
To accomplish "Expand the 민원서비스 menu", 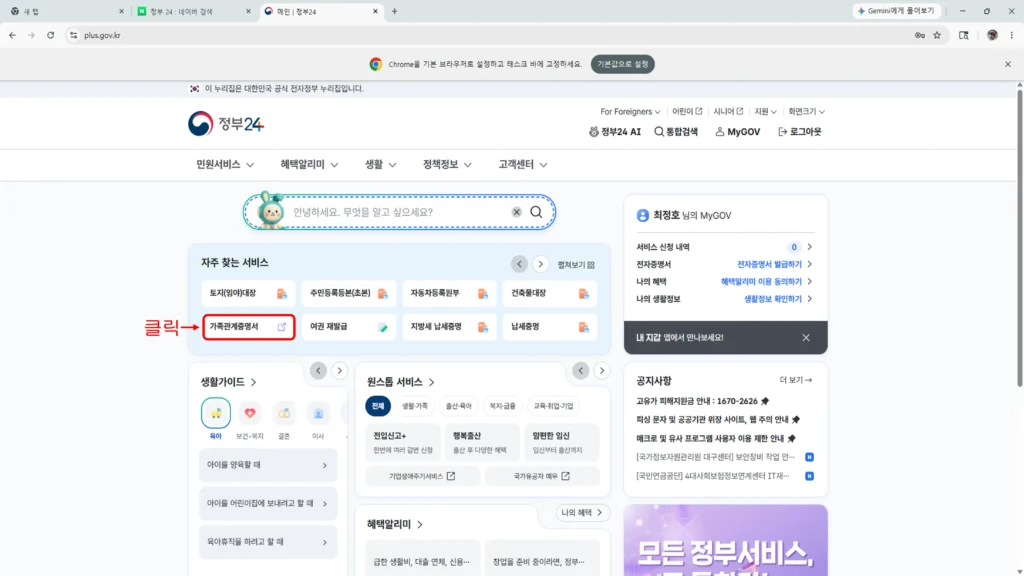I will (x=225, y=165).
